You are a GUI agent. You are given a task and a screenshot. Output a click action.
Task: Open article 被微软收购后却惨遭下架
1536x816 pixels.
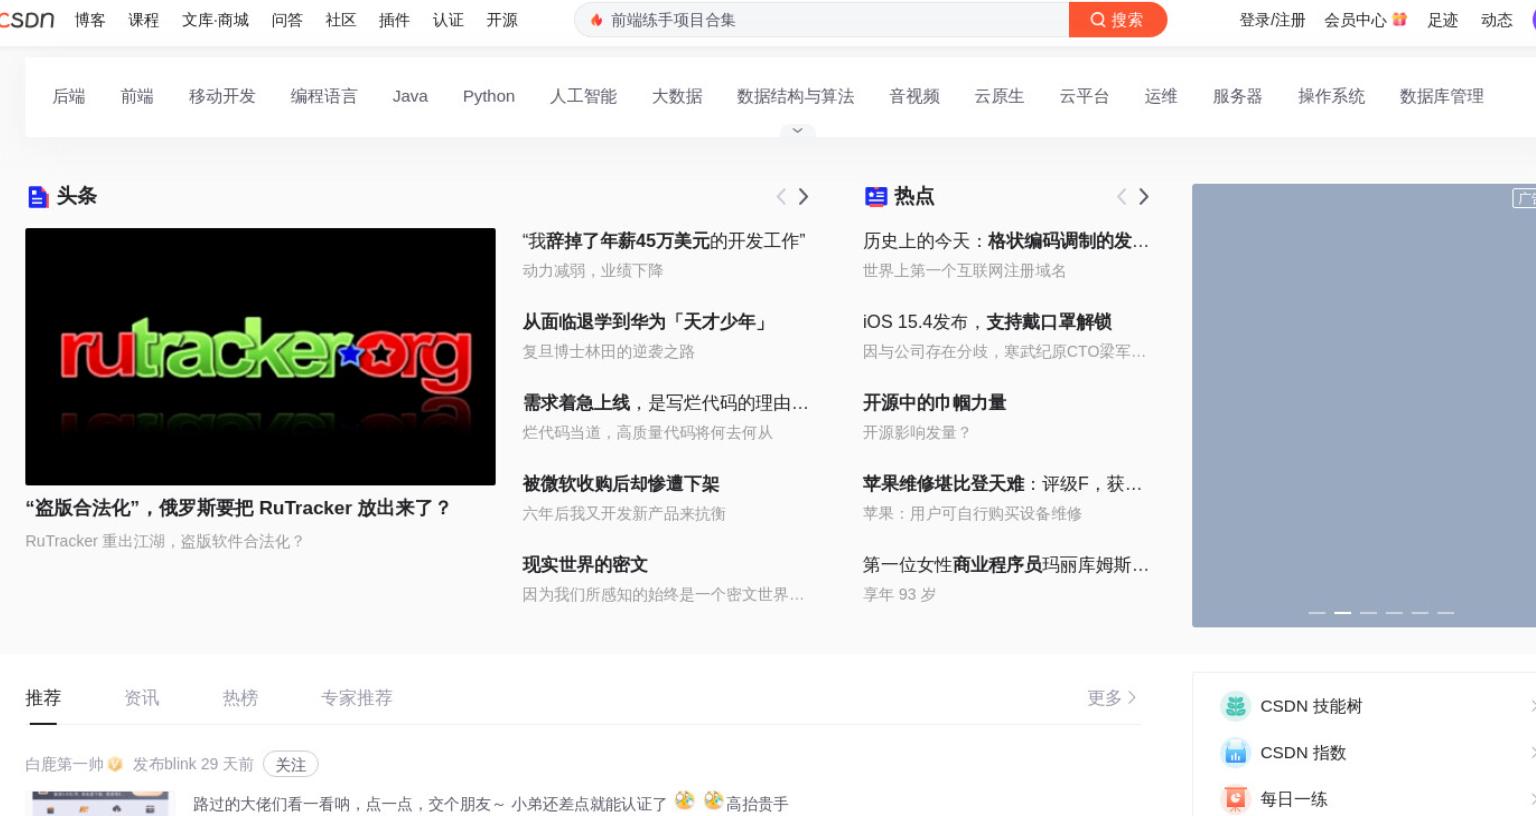(x=621, y=484)
